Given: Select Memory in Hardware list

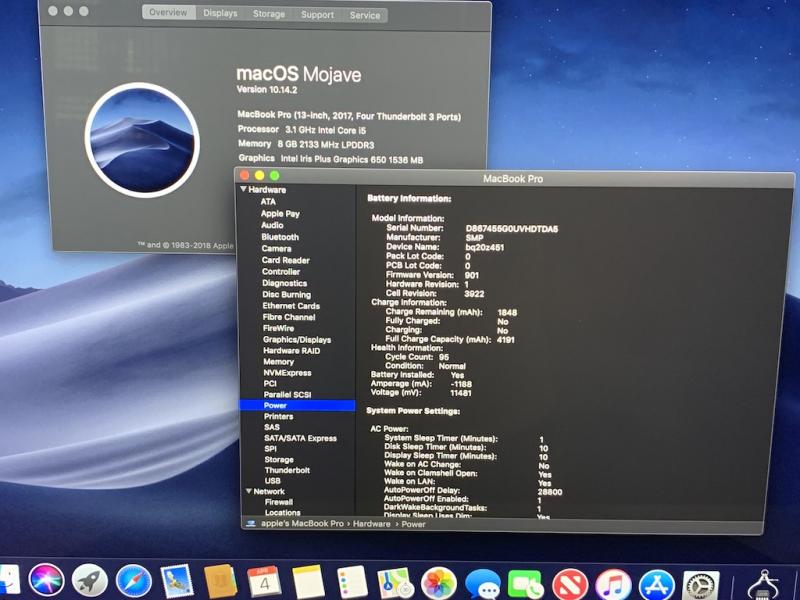Looking at the screenshot, I should pyautogui.click(x=279, y=362).
